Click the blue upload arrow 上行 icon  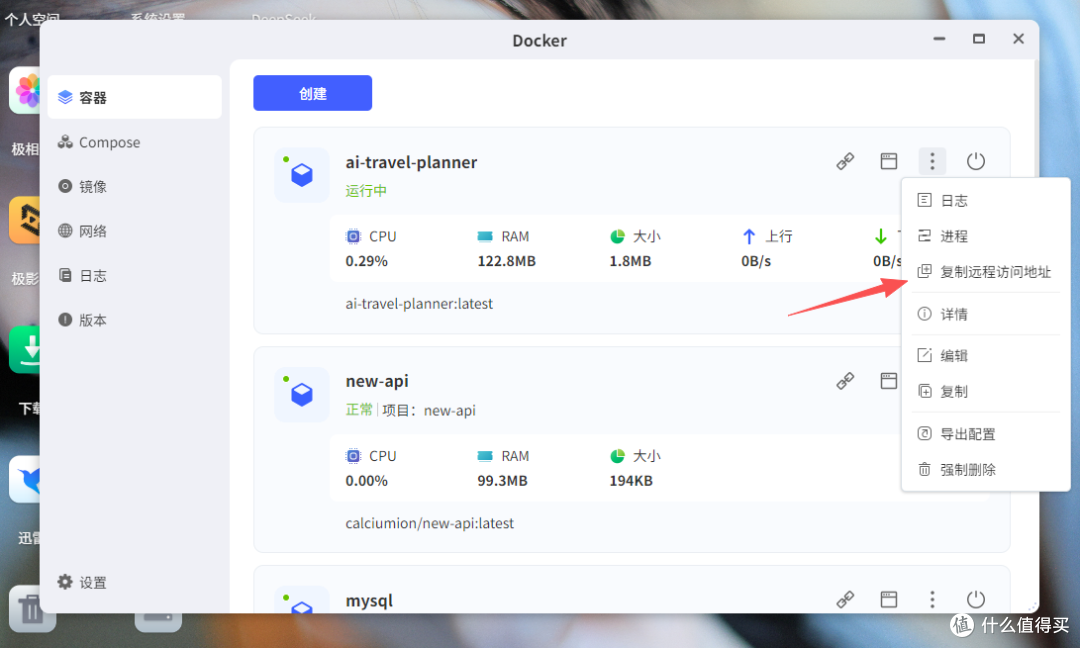pyautogui.click(x=749, y=237)
